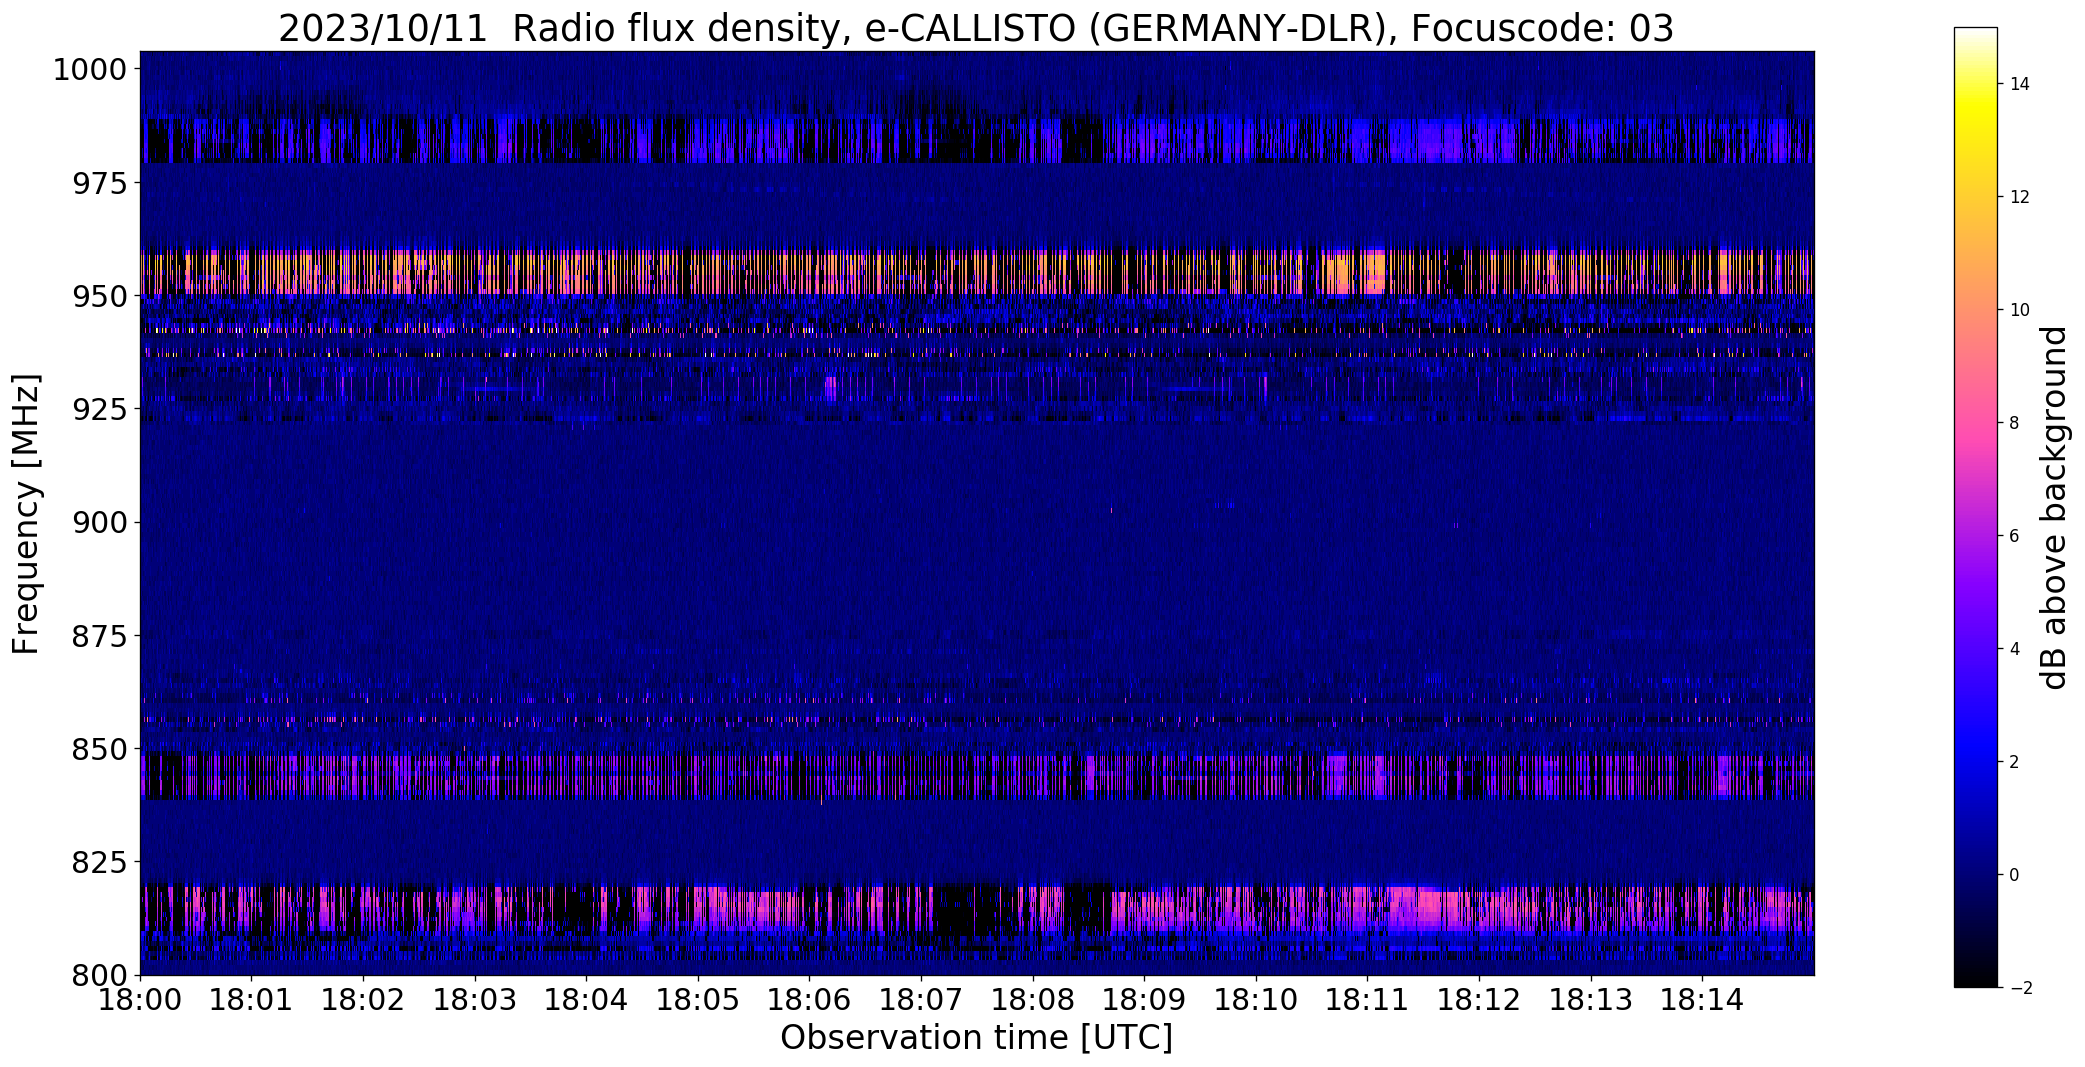Pick the yellow region of the colorbar

(x=1975, y=112)
